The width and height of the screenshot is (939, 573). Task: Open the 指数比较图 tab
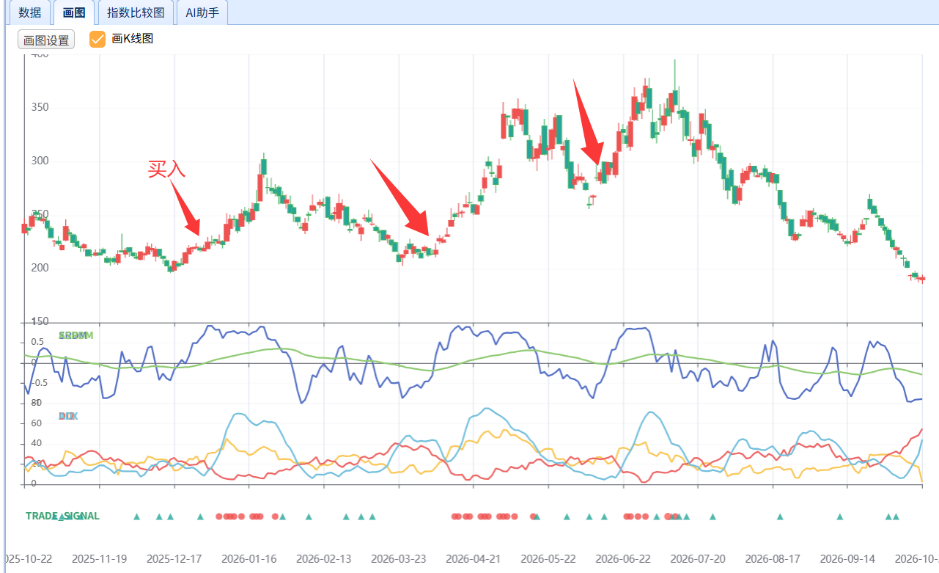coord(135,13)
